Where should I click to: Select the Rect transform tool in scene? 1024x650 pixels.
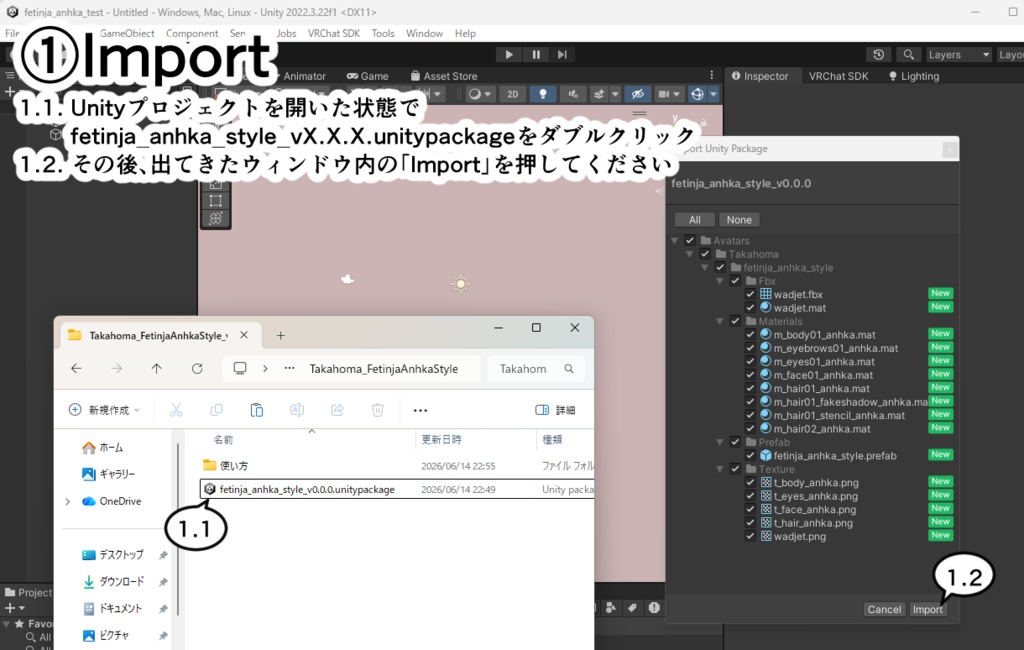216,201
